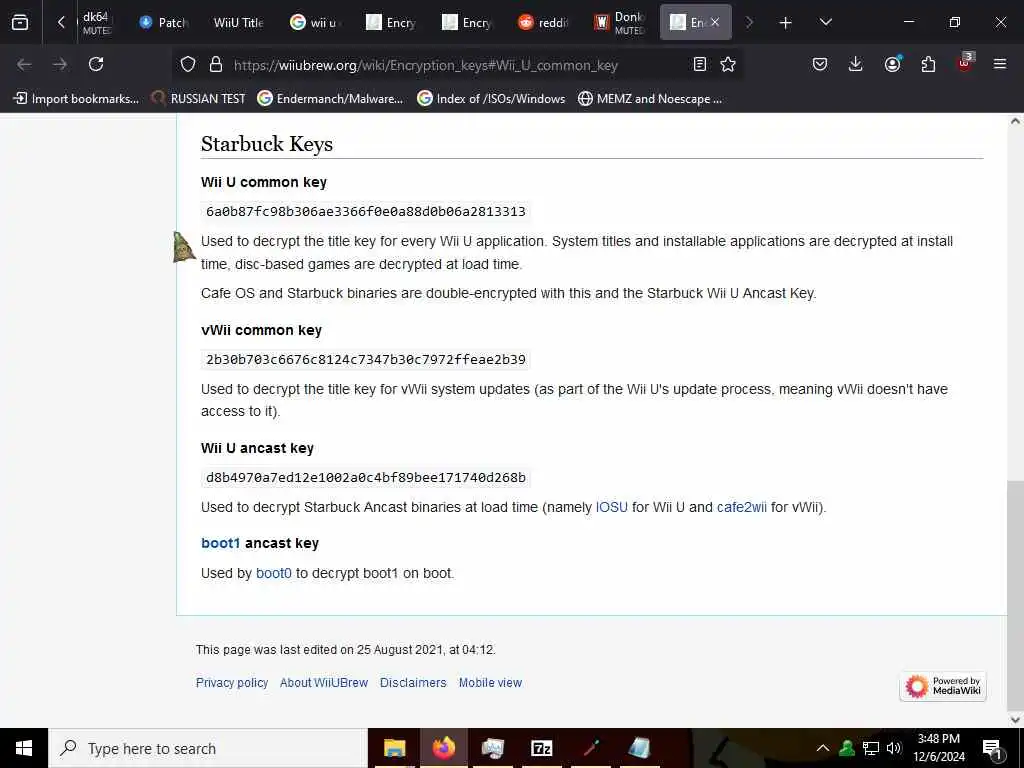Viewport: 1024px width, 768px height.
Task: Open File Explorer from the taskbar
Action: 394,748
